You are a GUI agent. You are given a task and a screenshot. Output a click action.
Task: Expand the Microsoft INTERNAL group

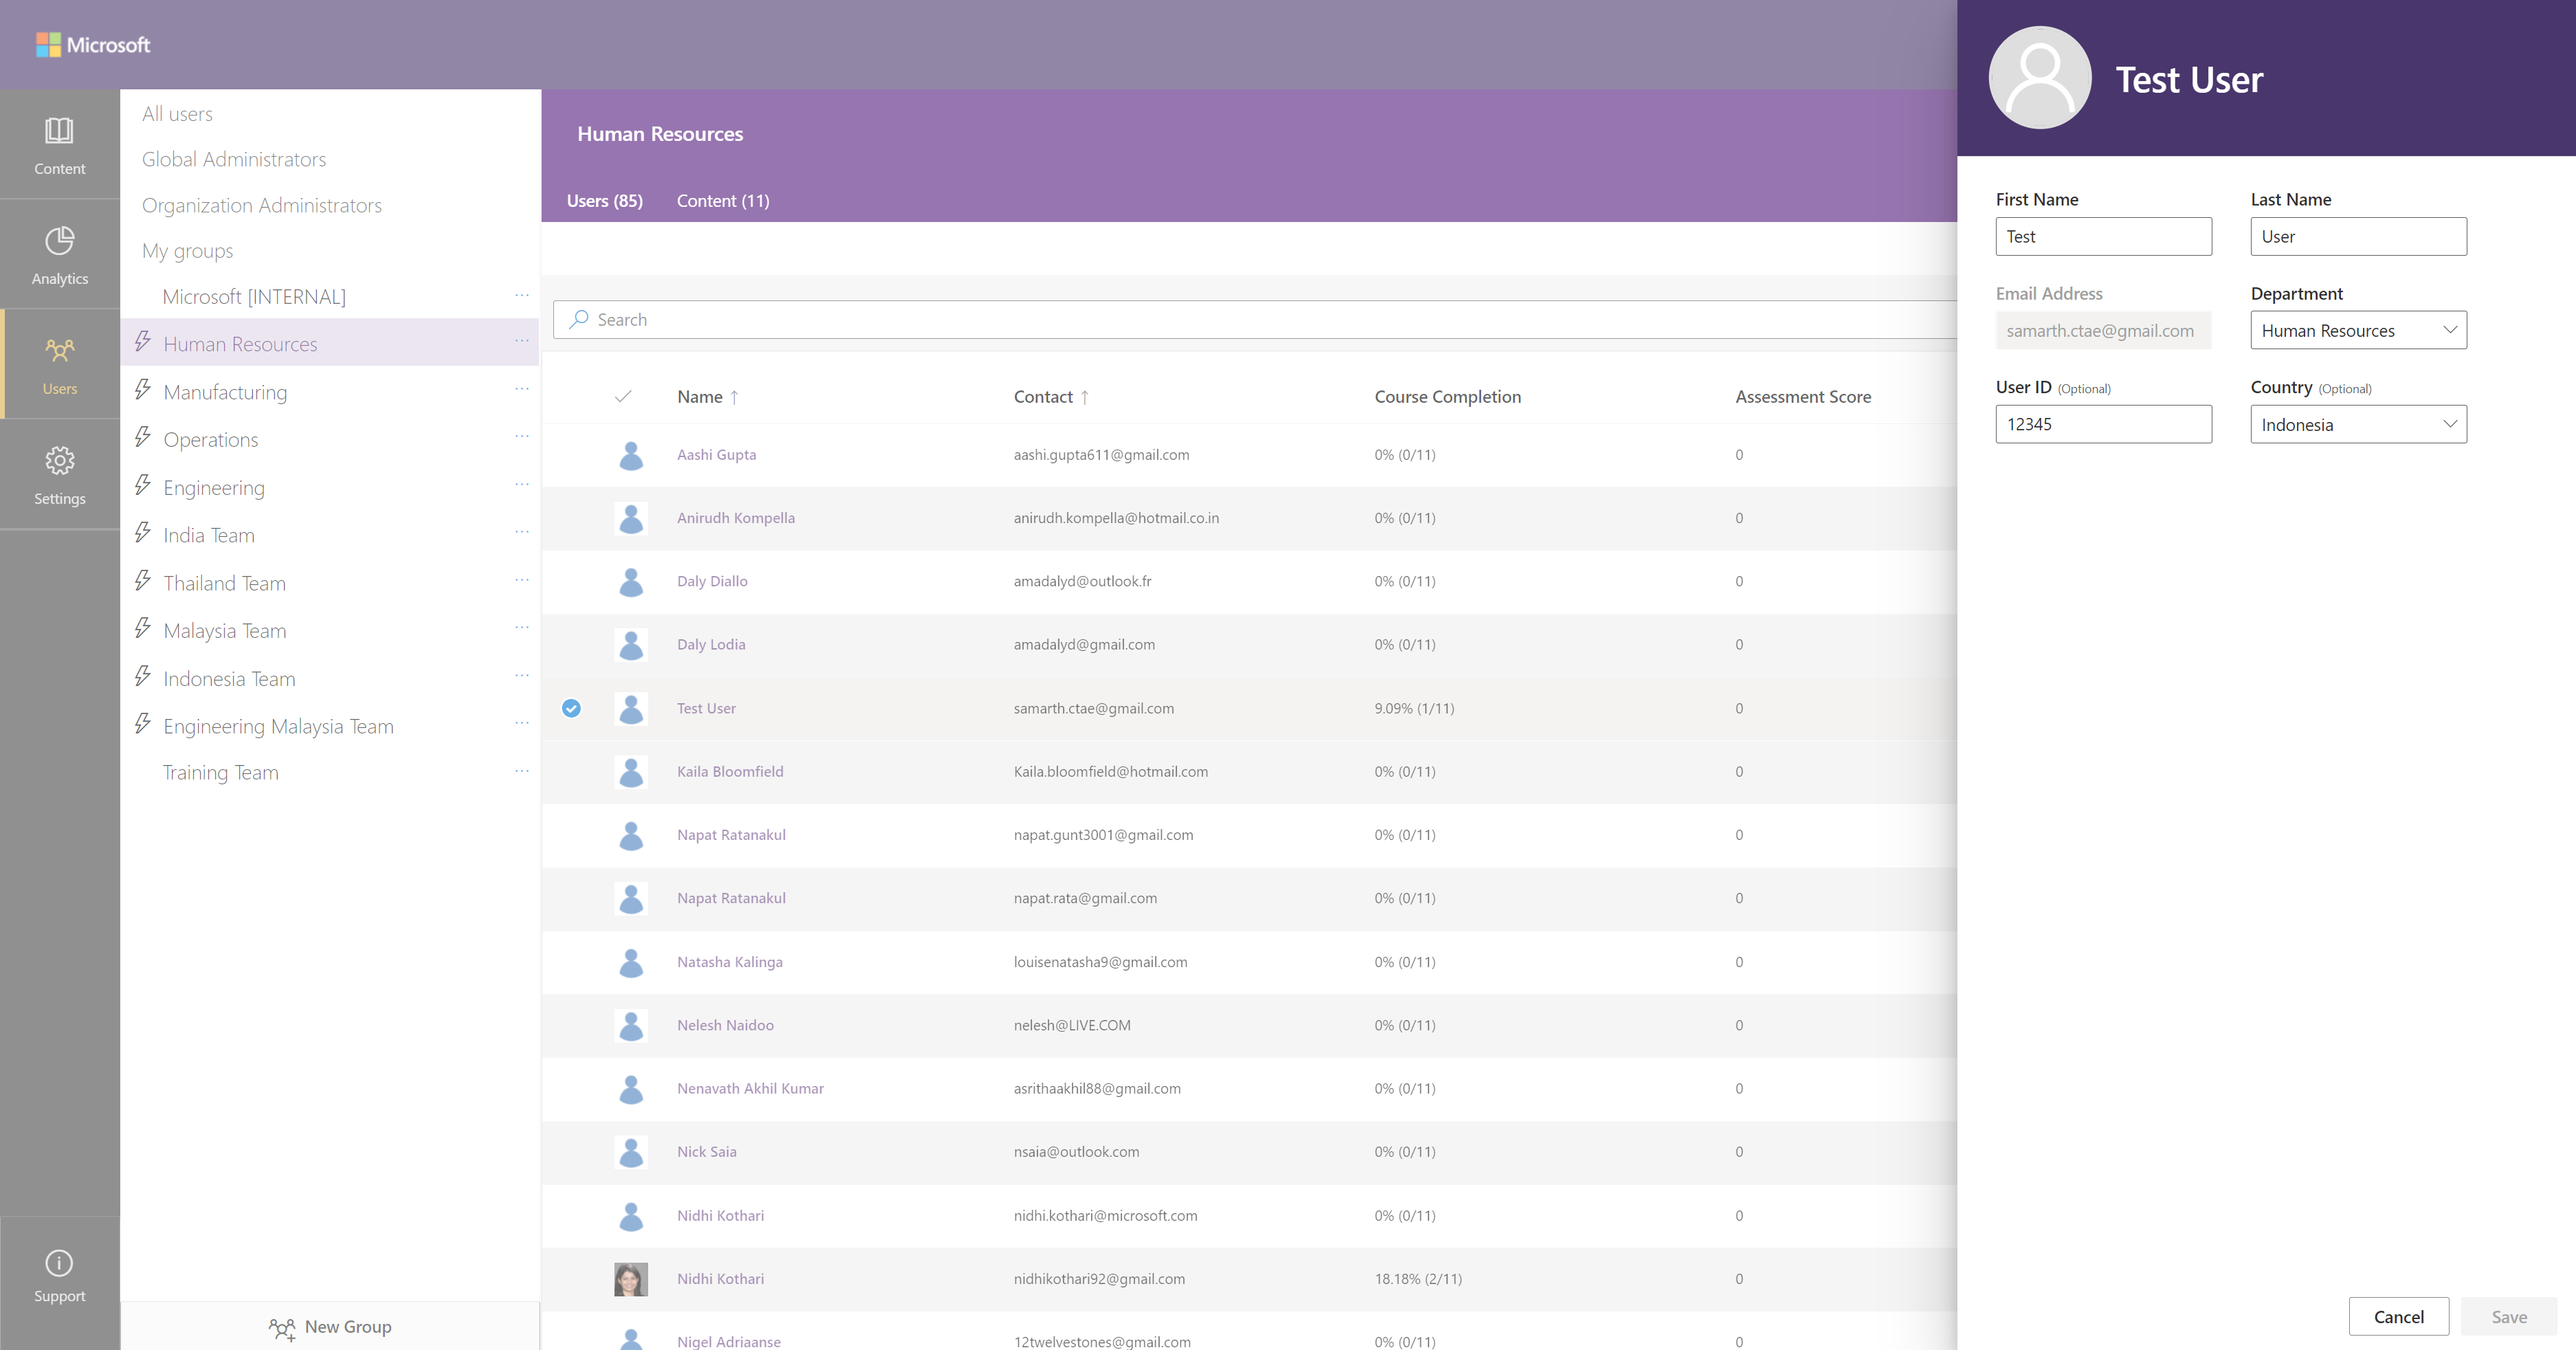pyautogui.click(x=252, y=295)
